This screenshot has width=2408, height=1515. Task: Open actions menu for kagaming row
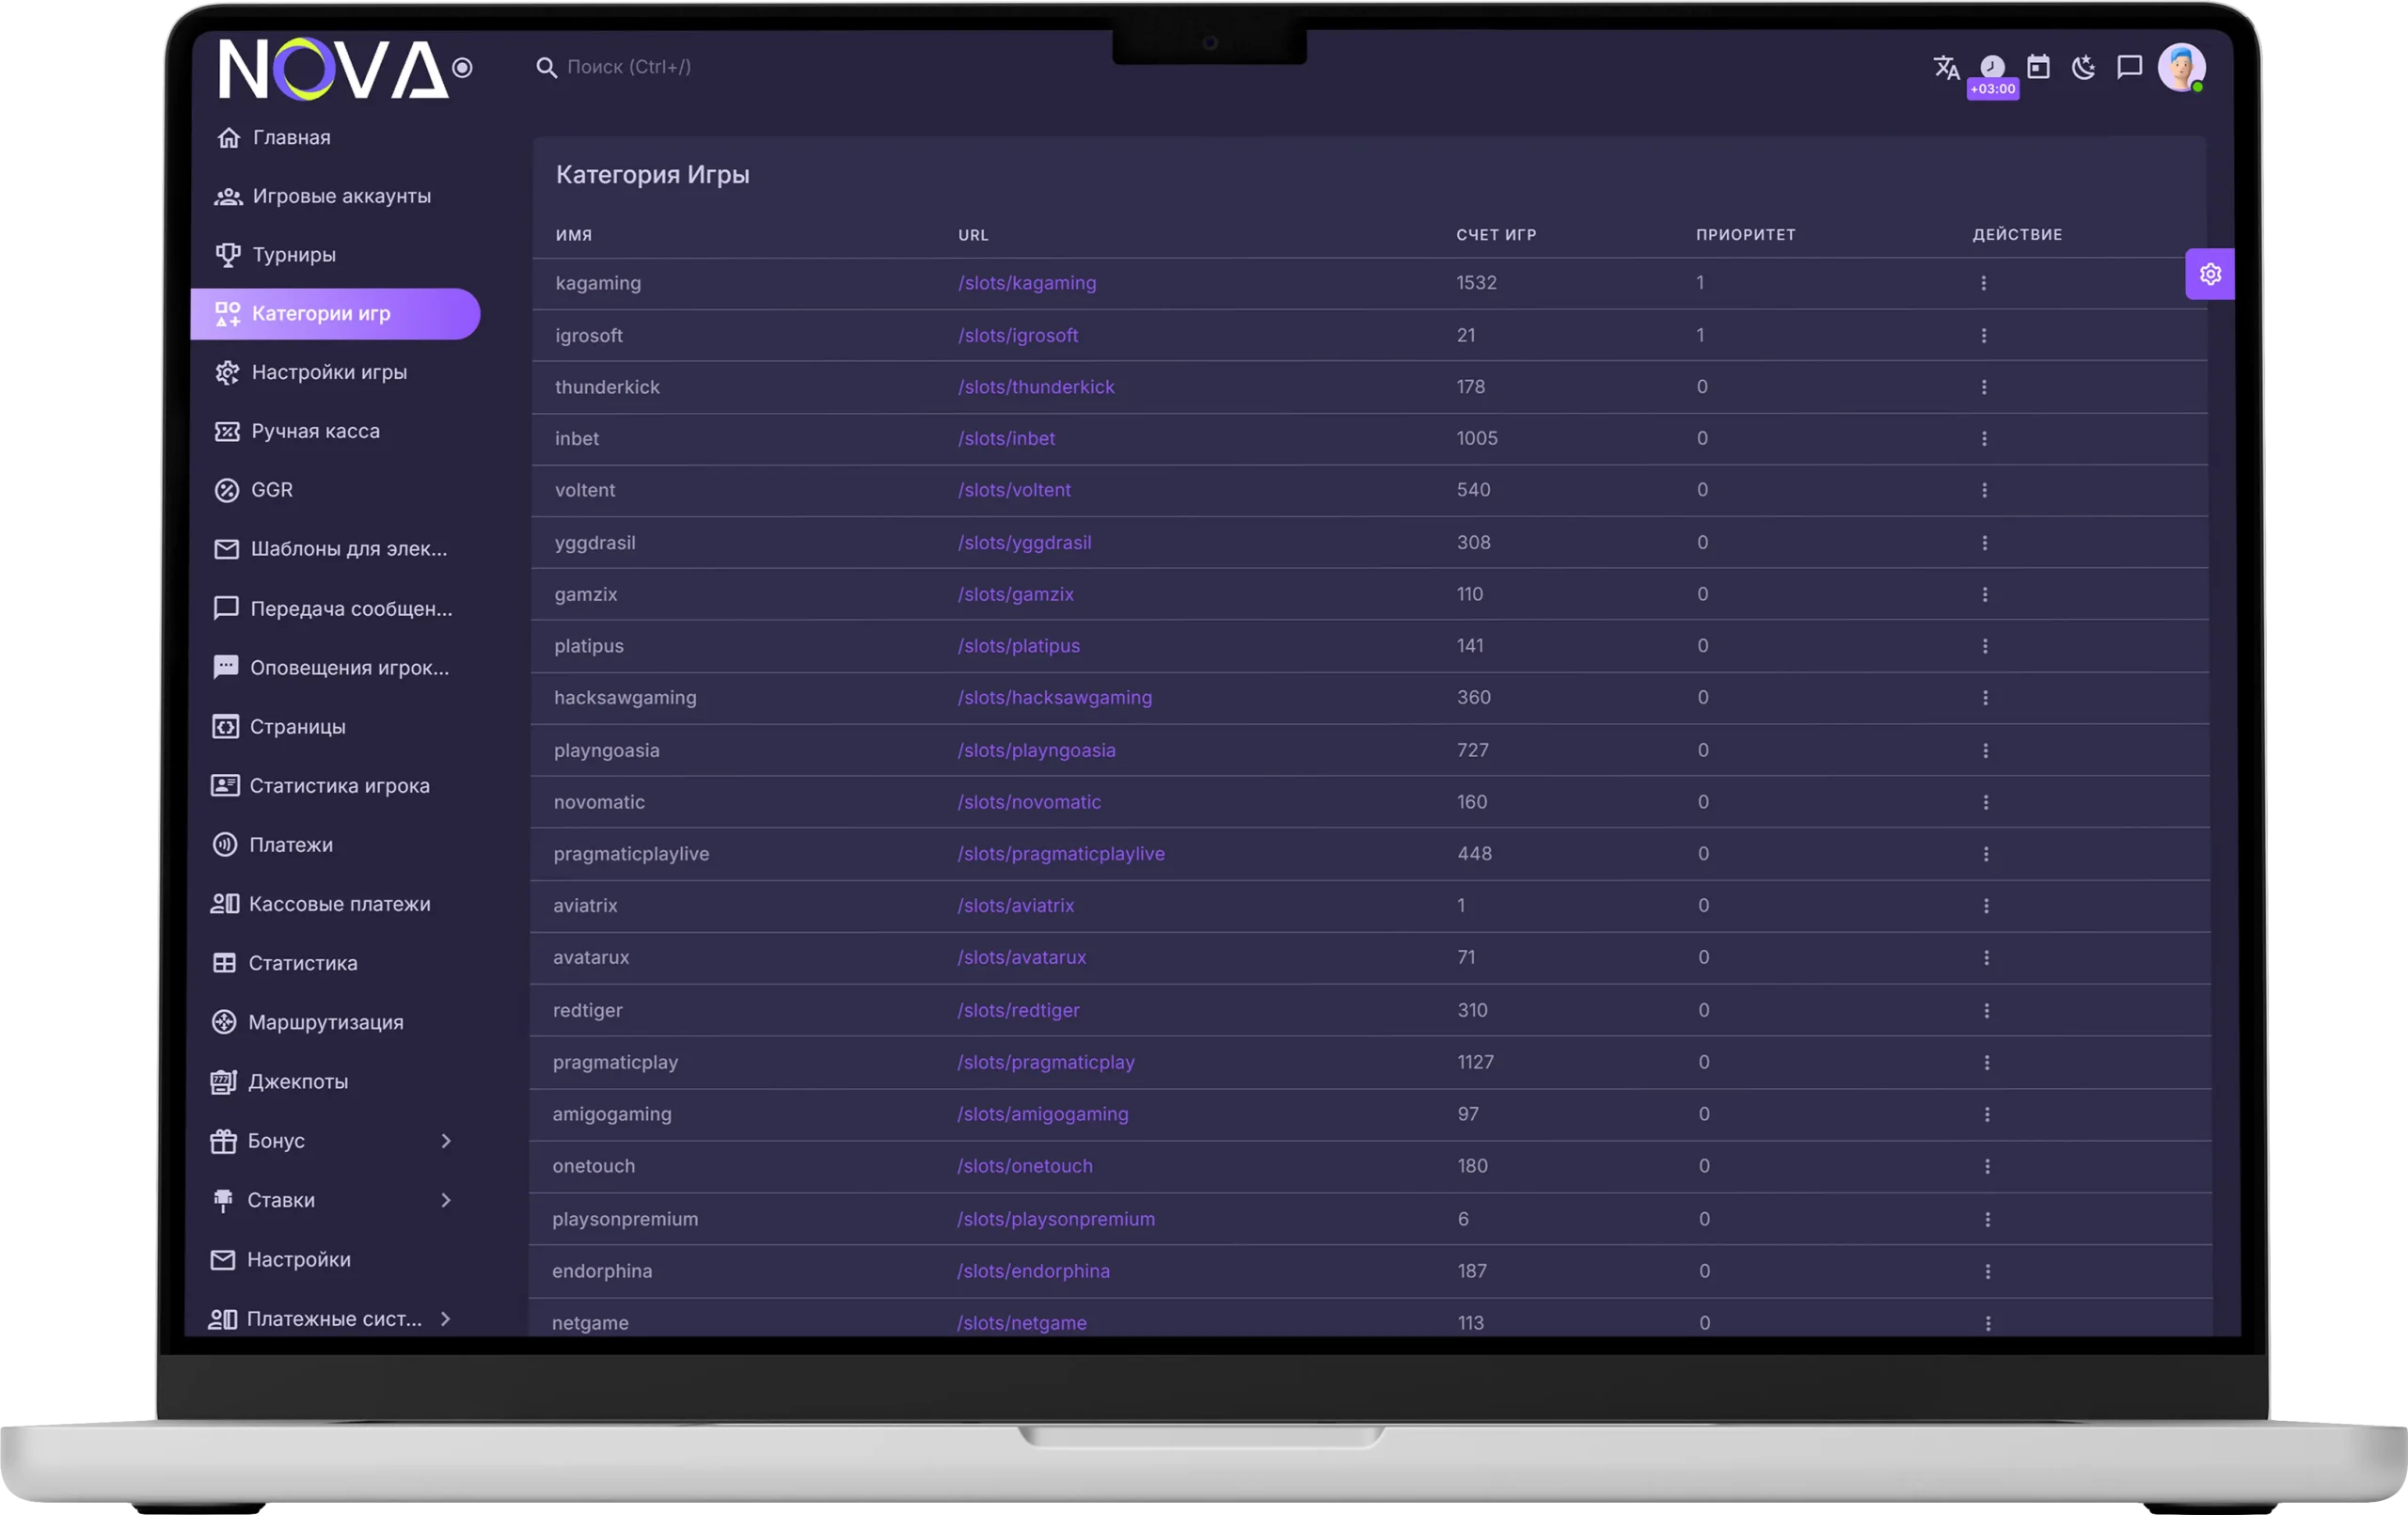(1983, 283)
